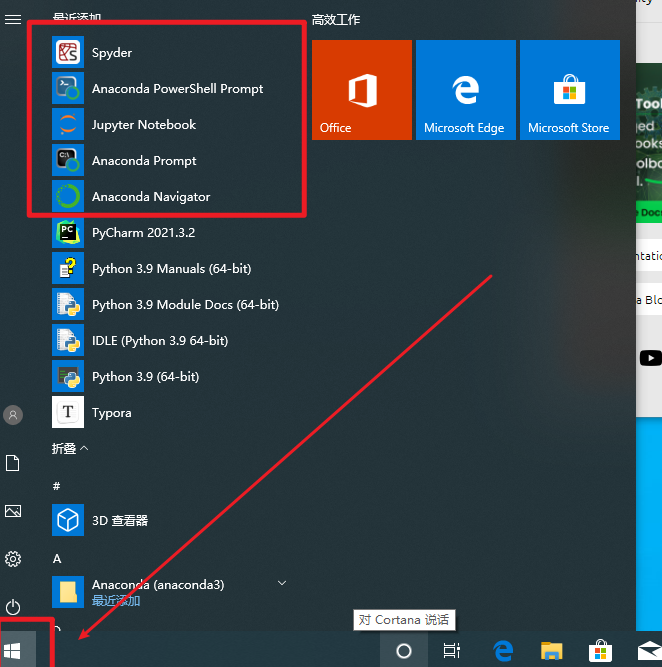
Task: Click the 高效工作 group title
Action: (x=336, y=20)
